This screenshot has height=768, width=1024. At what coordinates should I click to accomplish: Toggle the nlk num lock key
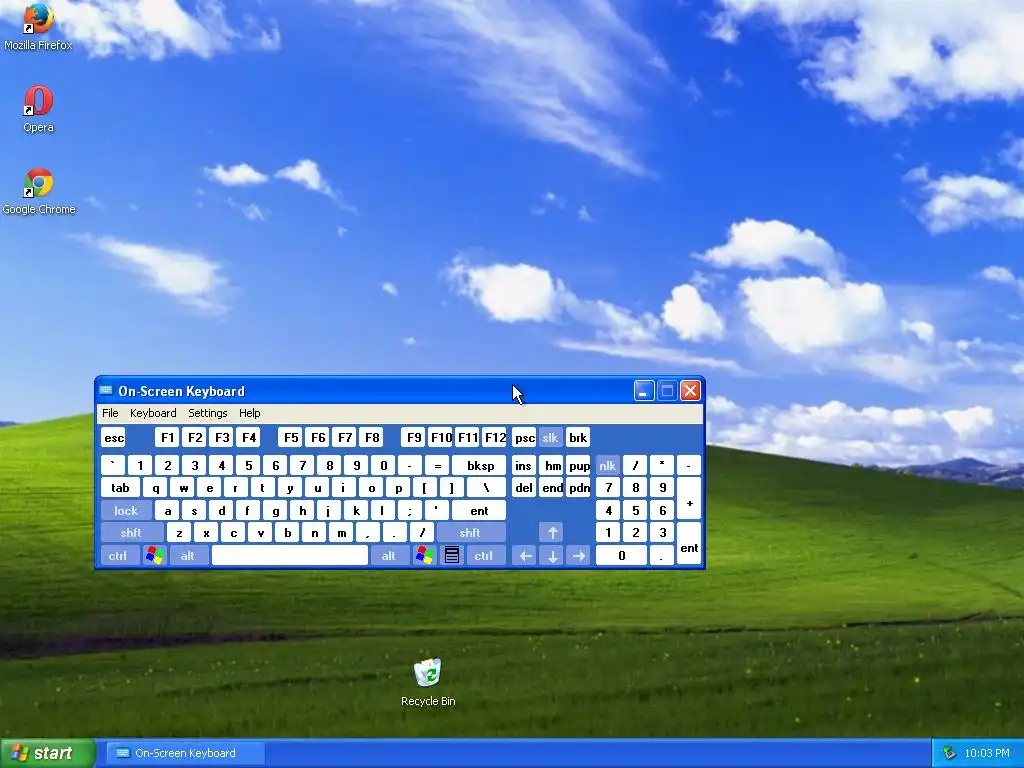coord(607,466)
